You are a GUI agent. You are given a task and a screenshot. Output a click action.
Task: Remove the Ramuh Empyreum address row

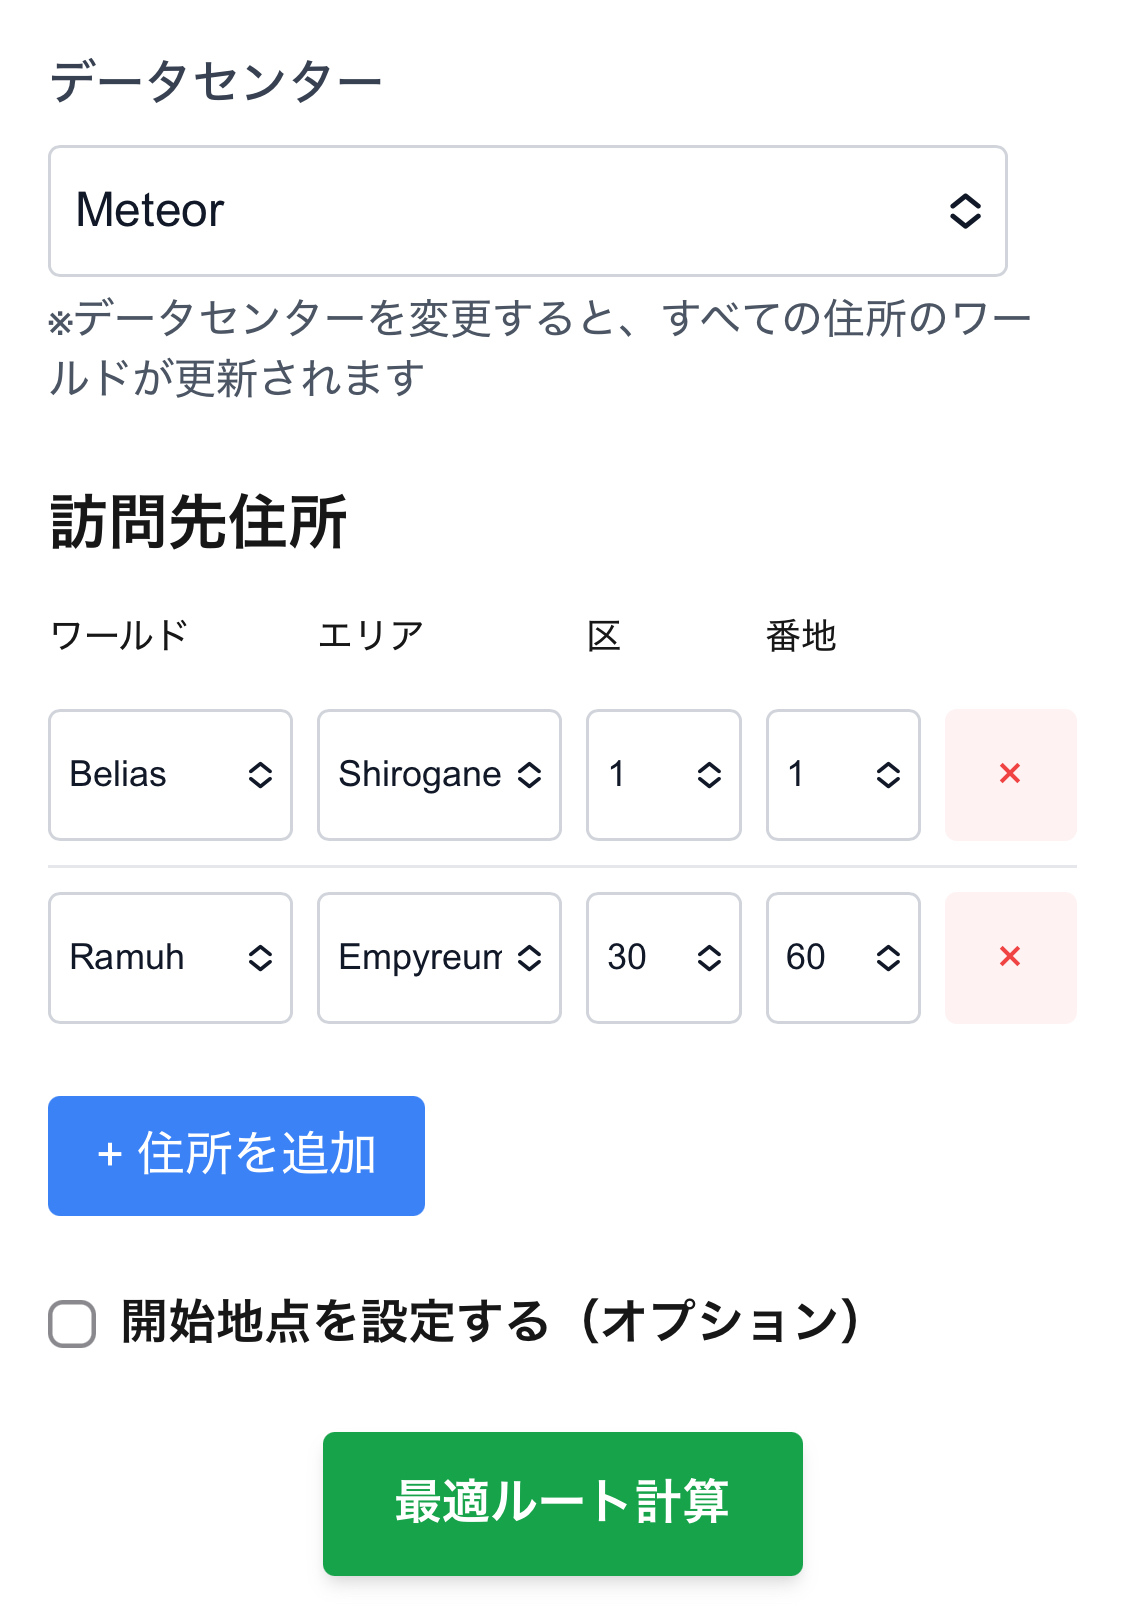tap(1010, 957)
